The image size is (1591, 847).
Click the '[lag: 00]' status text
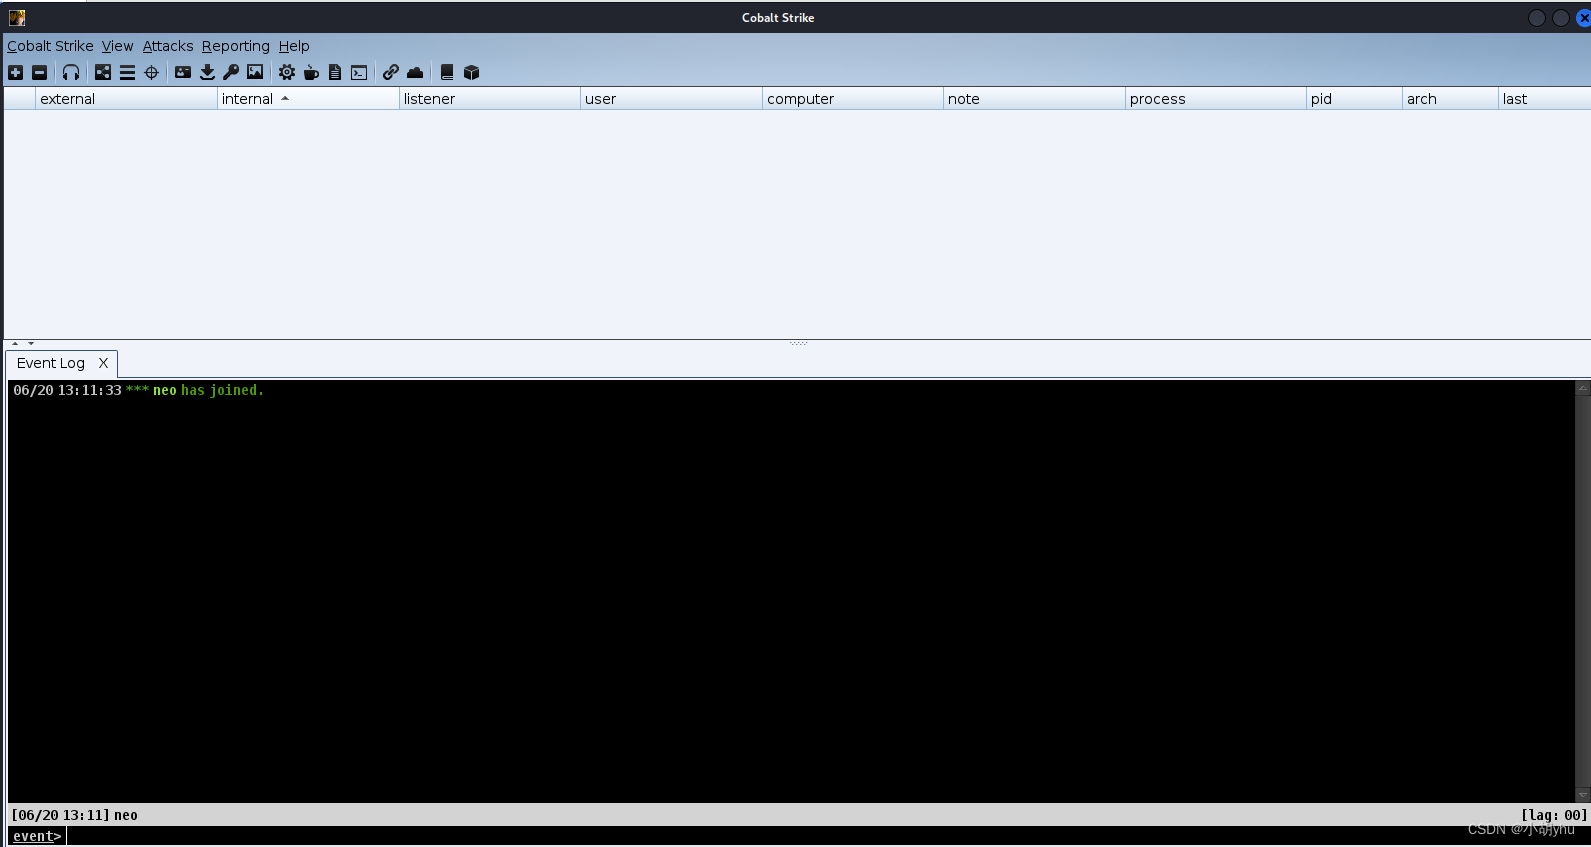(1554, 815)
